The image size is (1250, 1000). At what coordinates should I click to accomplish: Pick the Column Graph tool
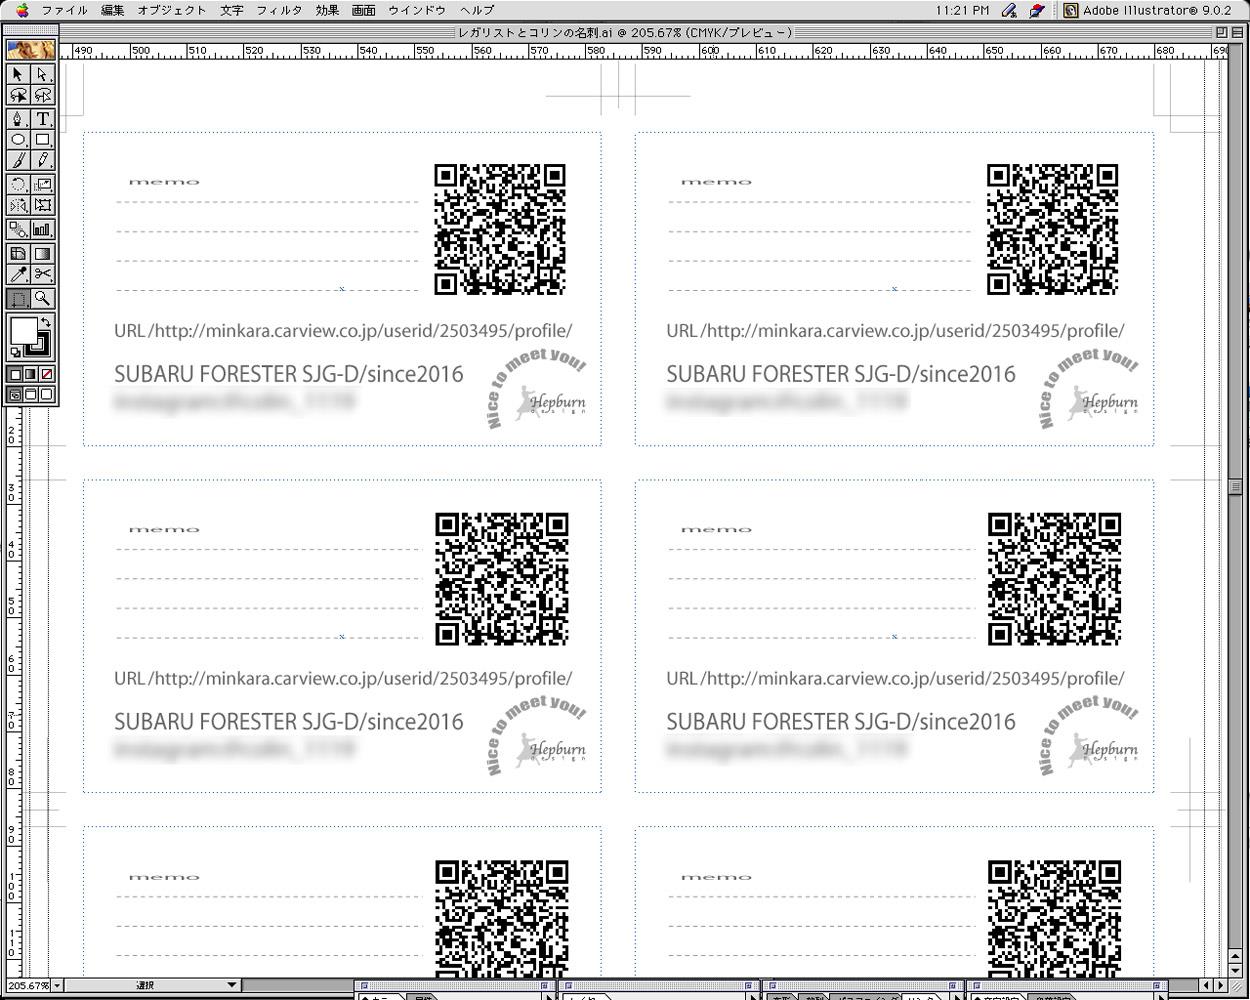(x=43, y=229)
